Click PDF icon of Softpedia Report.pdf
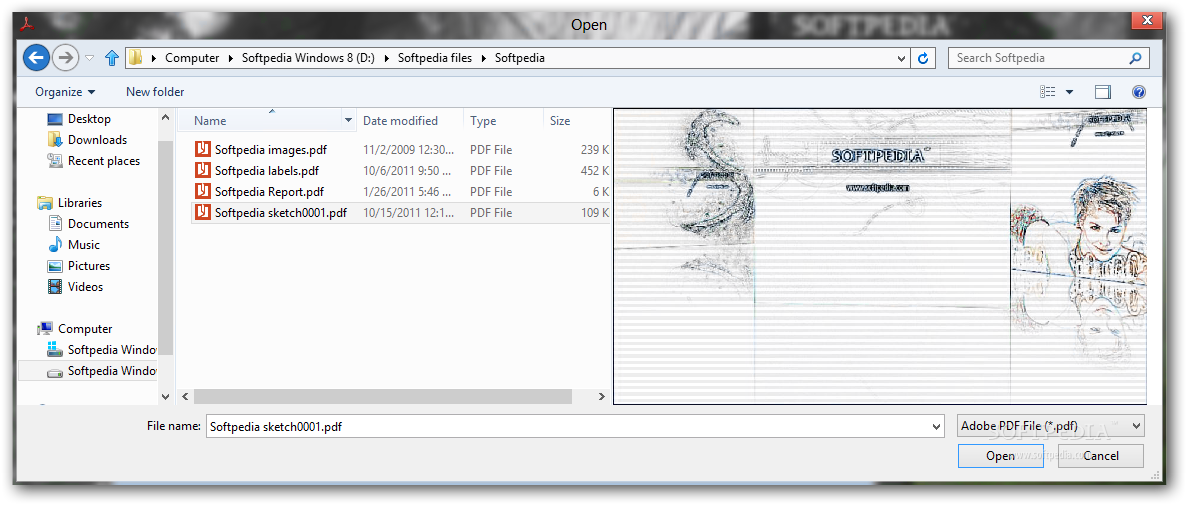The image size is (1187, 505). click(202, 192)
